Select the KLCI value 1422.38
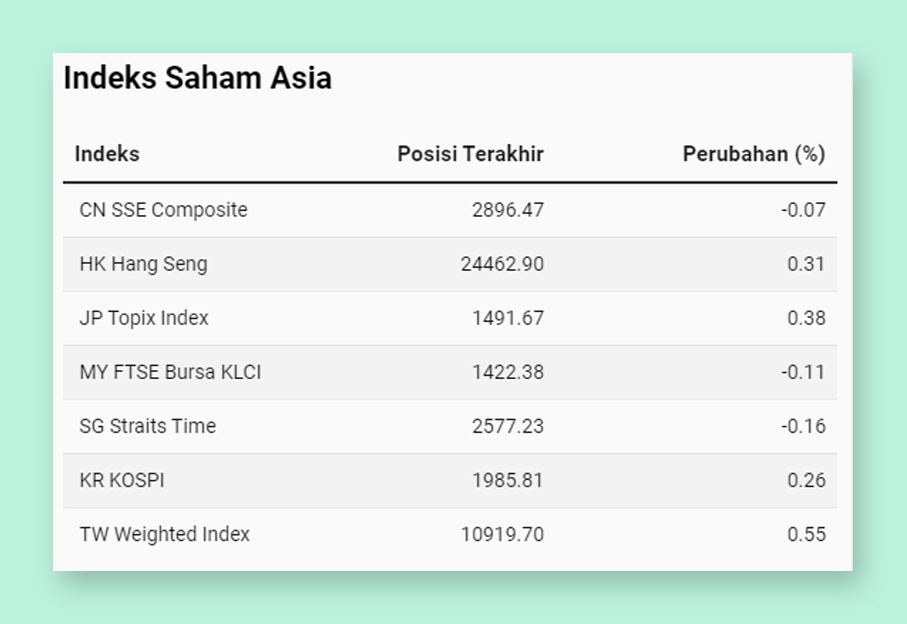 click(508, 372)
